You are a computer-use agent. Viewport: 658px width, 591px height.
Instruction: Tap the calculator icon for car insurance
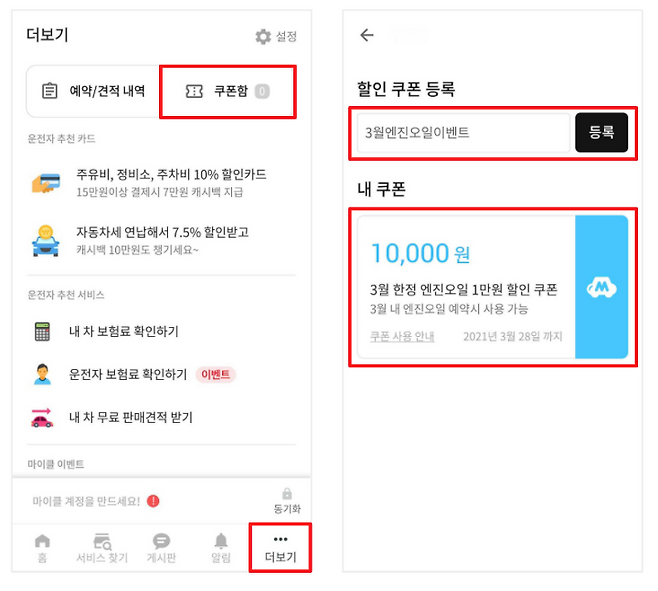click(x=42, y=331)
